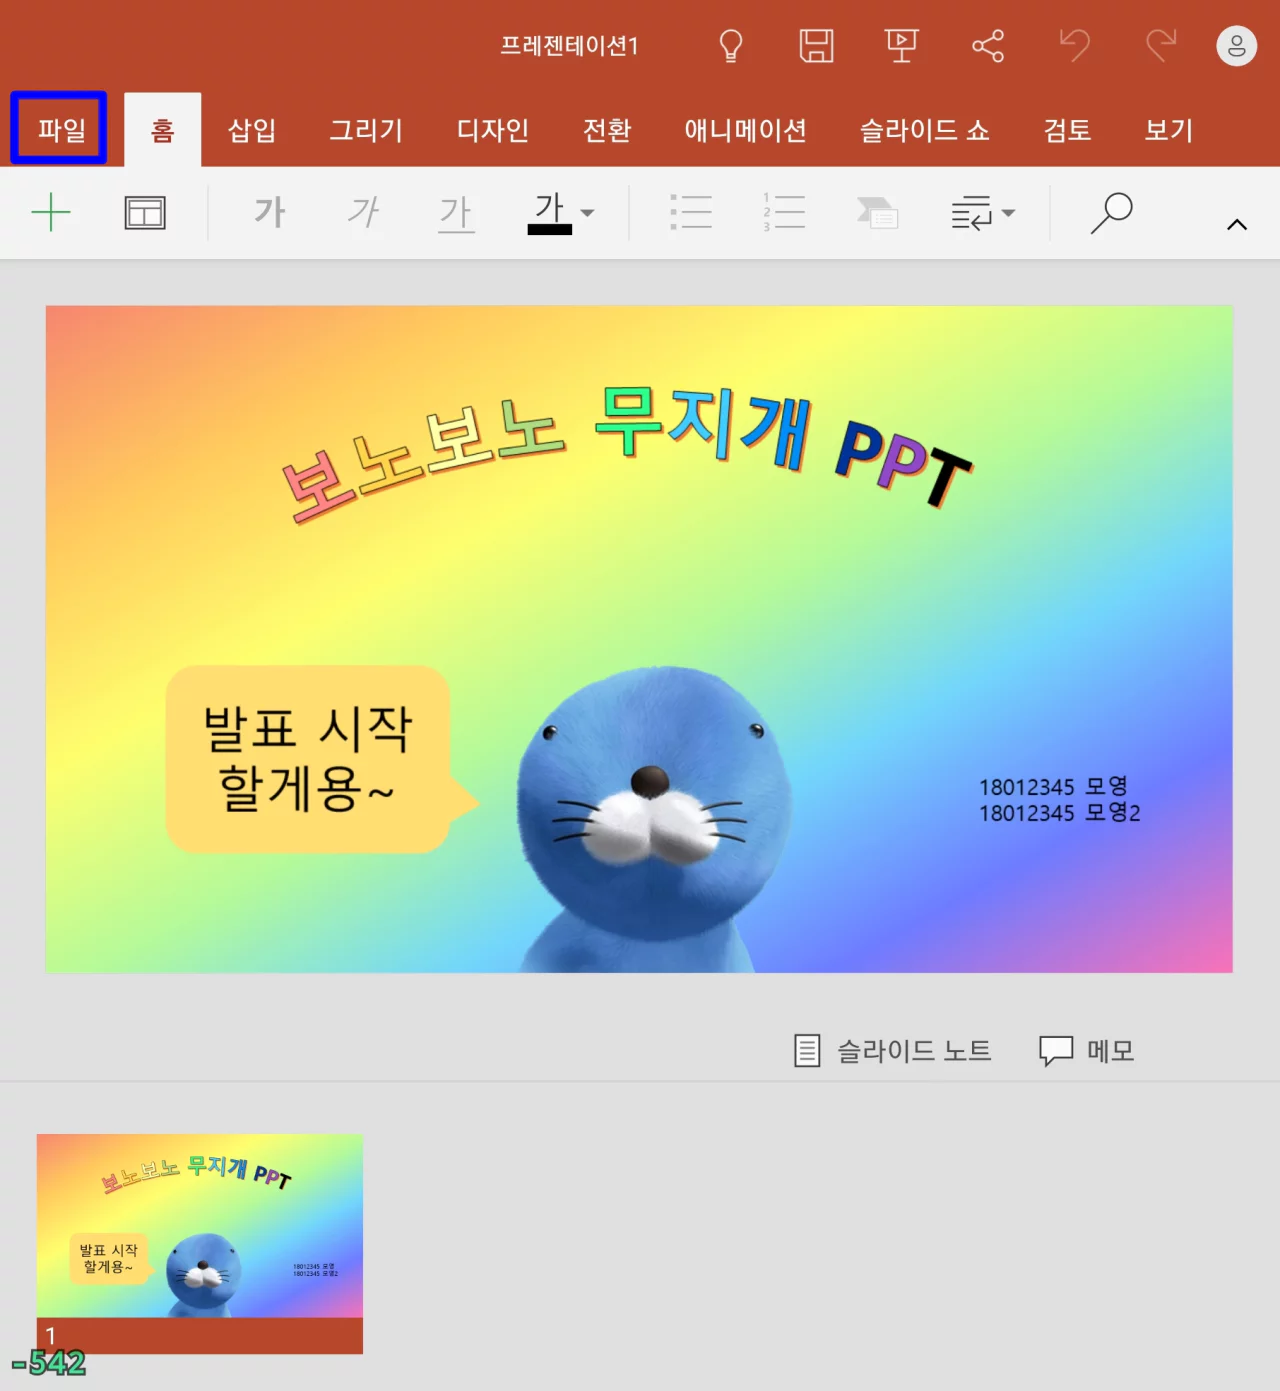
Task: Collapse the ribbon with the chevron
Action: 1237,225
